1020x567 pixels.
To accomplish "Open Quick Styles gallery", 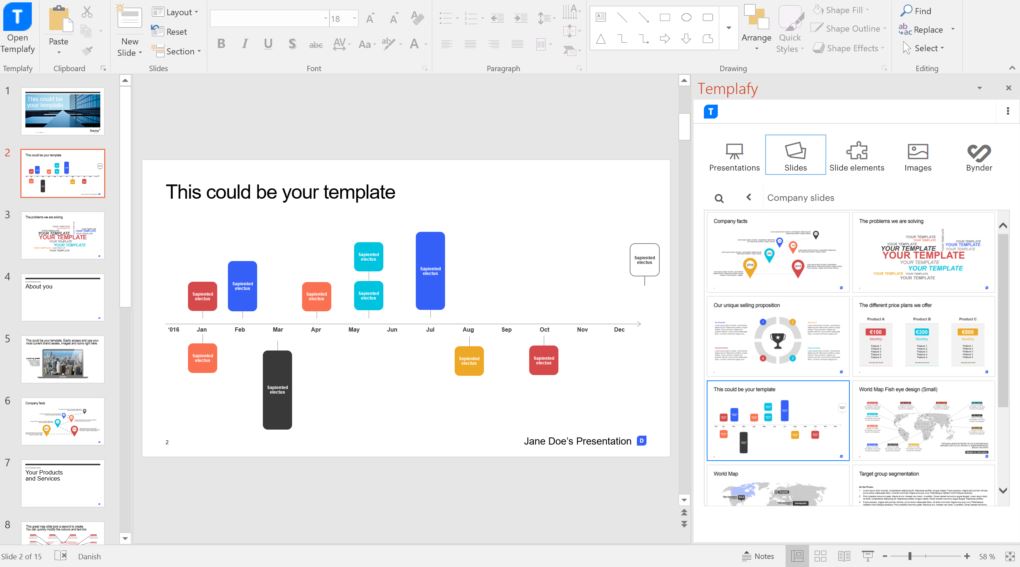I will click(x=790, y=29).
